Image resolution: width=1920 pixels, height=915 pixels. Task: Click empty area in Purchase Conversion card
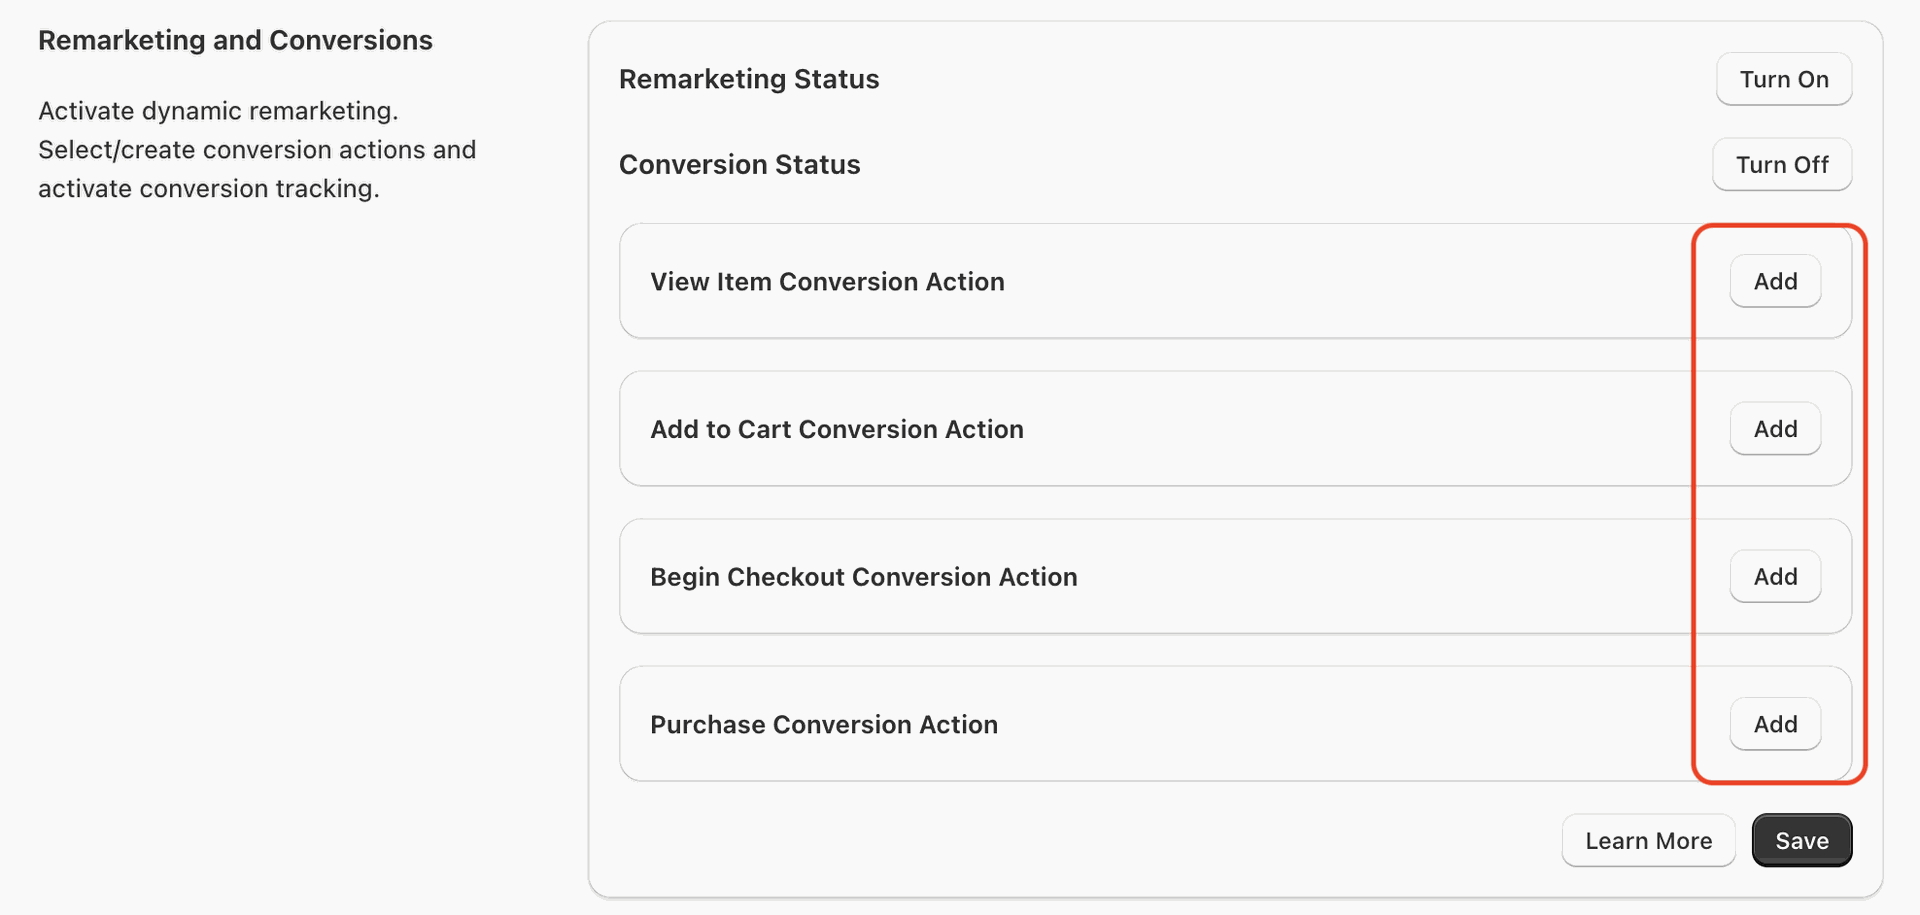coord(1350,724)
